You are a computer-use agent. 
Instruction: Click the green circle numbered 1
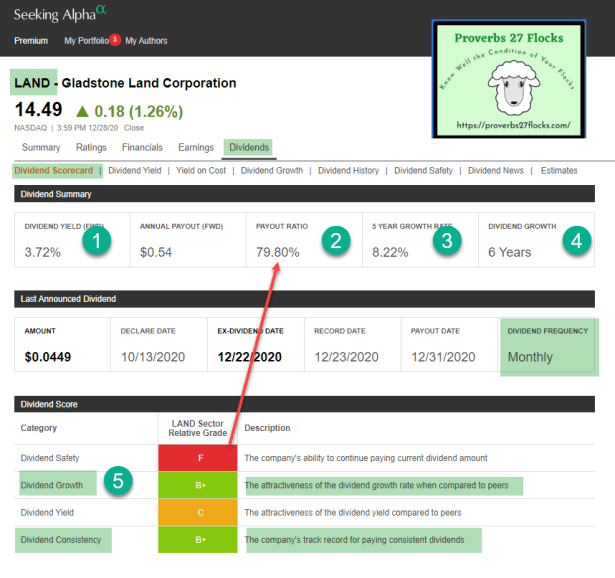tap(97, 240)
